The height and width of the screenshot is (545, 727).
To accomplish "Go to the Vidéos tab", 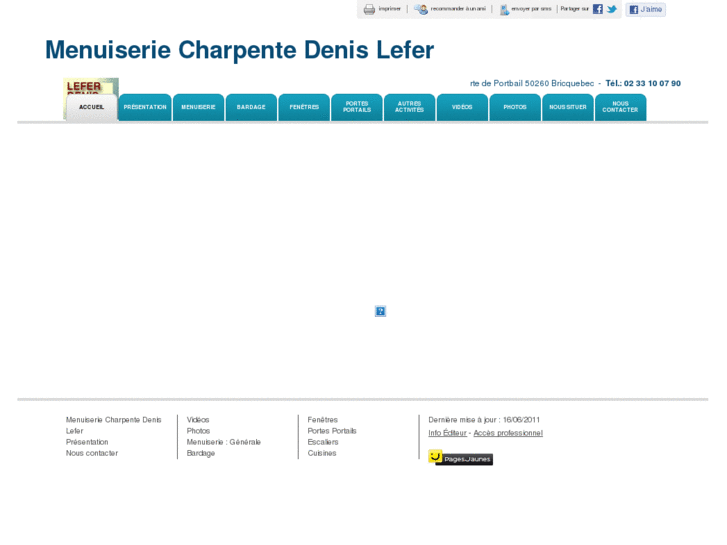I will 462,108.
